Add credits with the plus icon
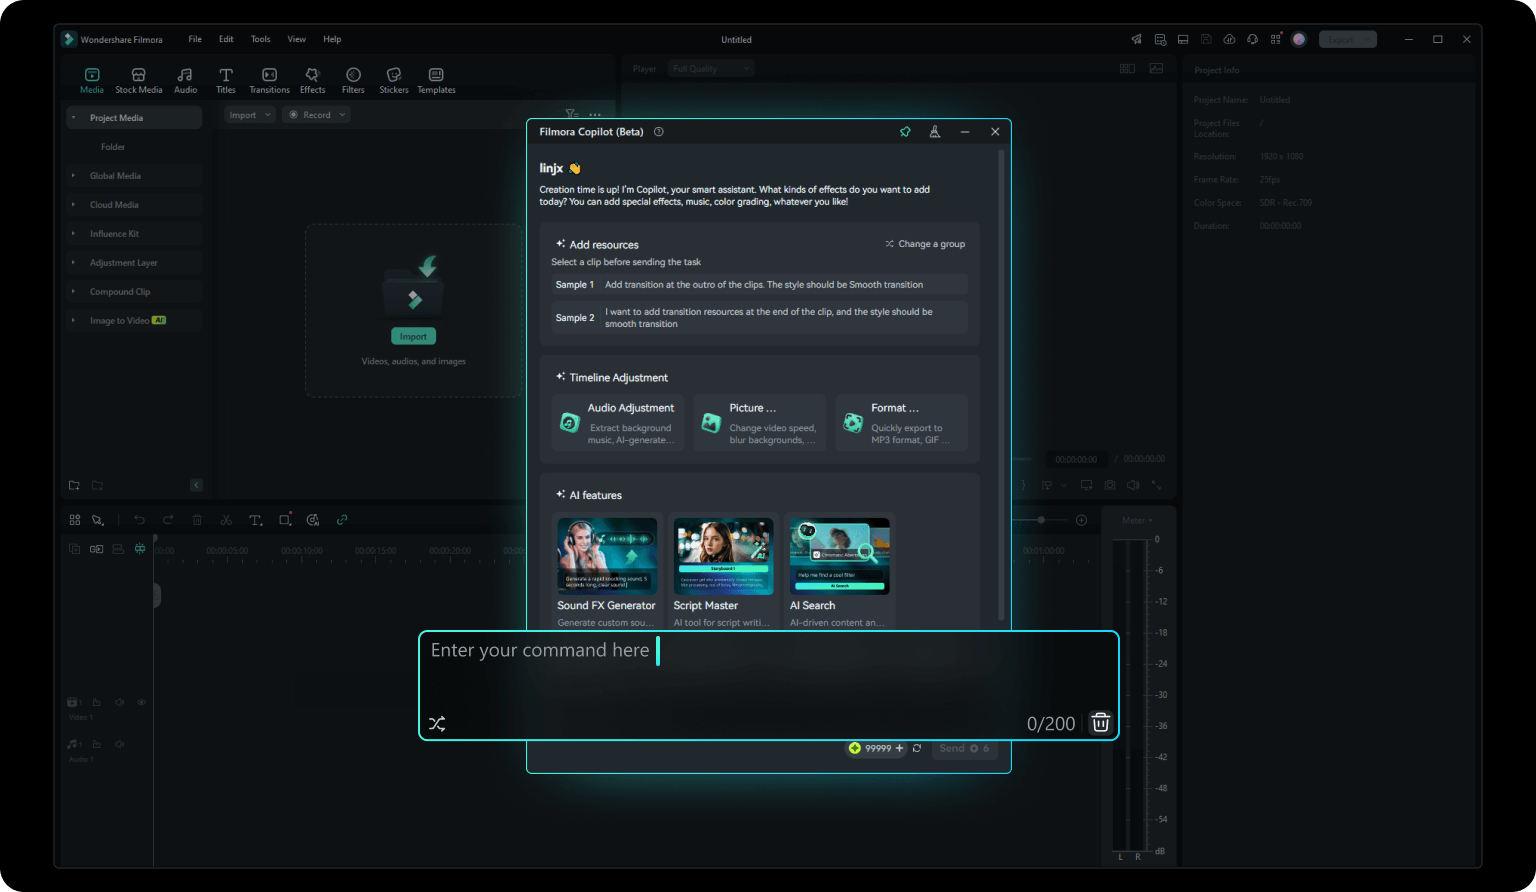1536x892 pixels. [899, 748]
